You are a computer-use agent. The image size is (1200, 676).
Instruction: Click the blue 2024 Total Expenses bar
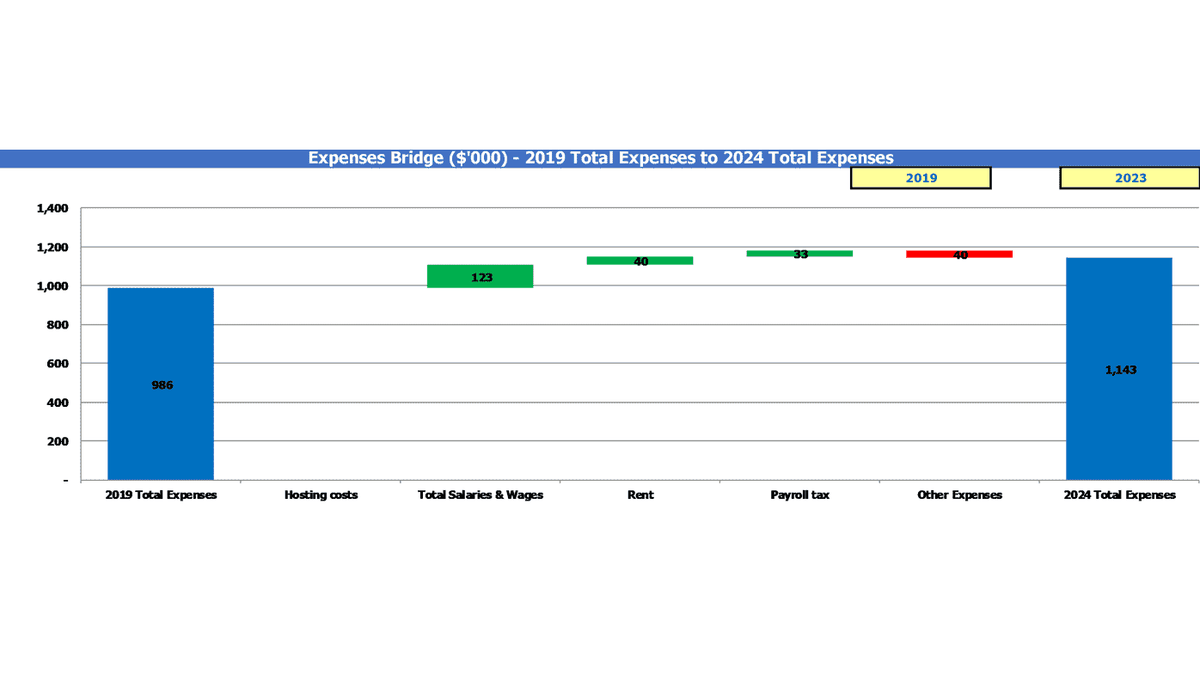click(x=1119, y=369)
